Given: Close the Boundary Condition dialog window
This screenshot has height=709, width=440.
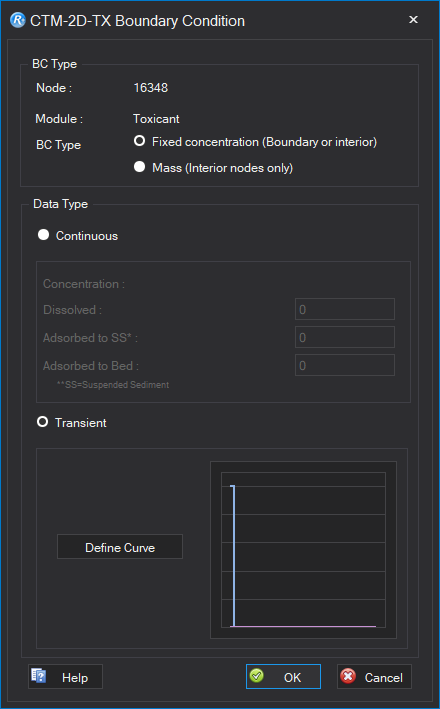Looking at the screenshot, I should point(413,20).
